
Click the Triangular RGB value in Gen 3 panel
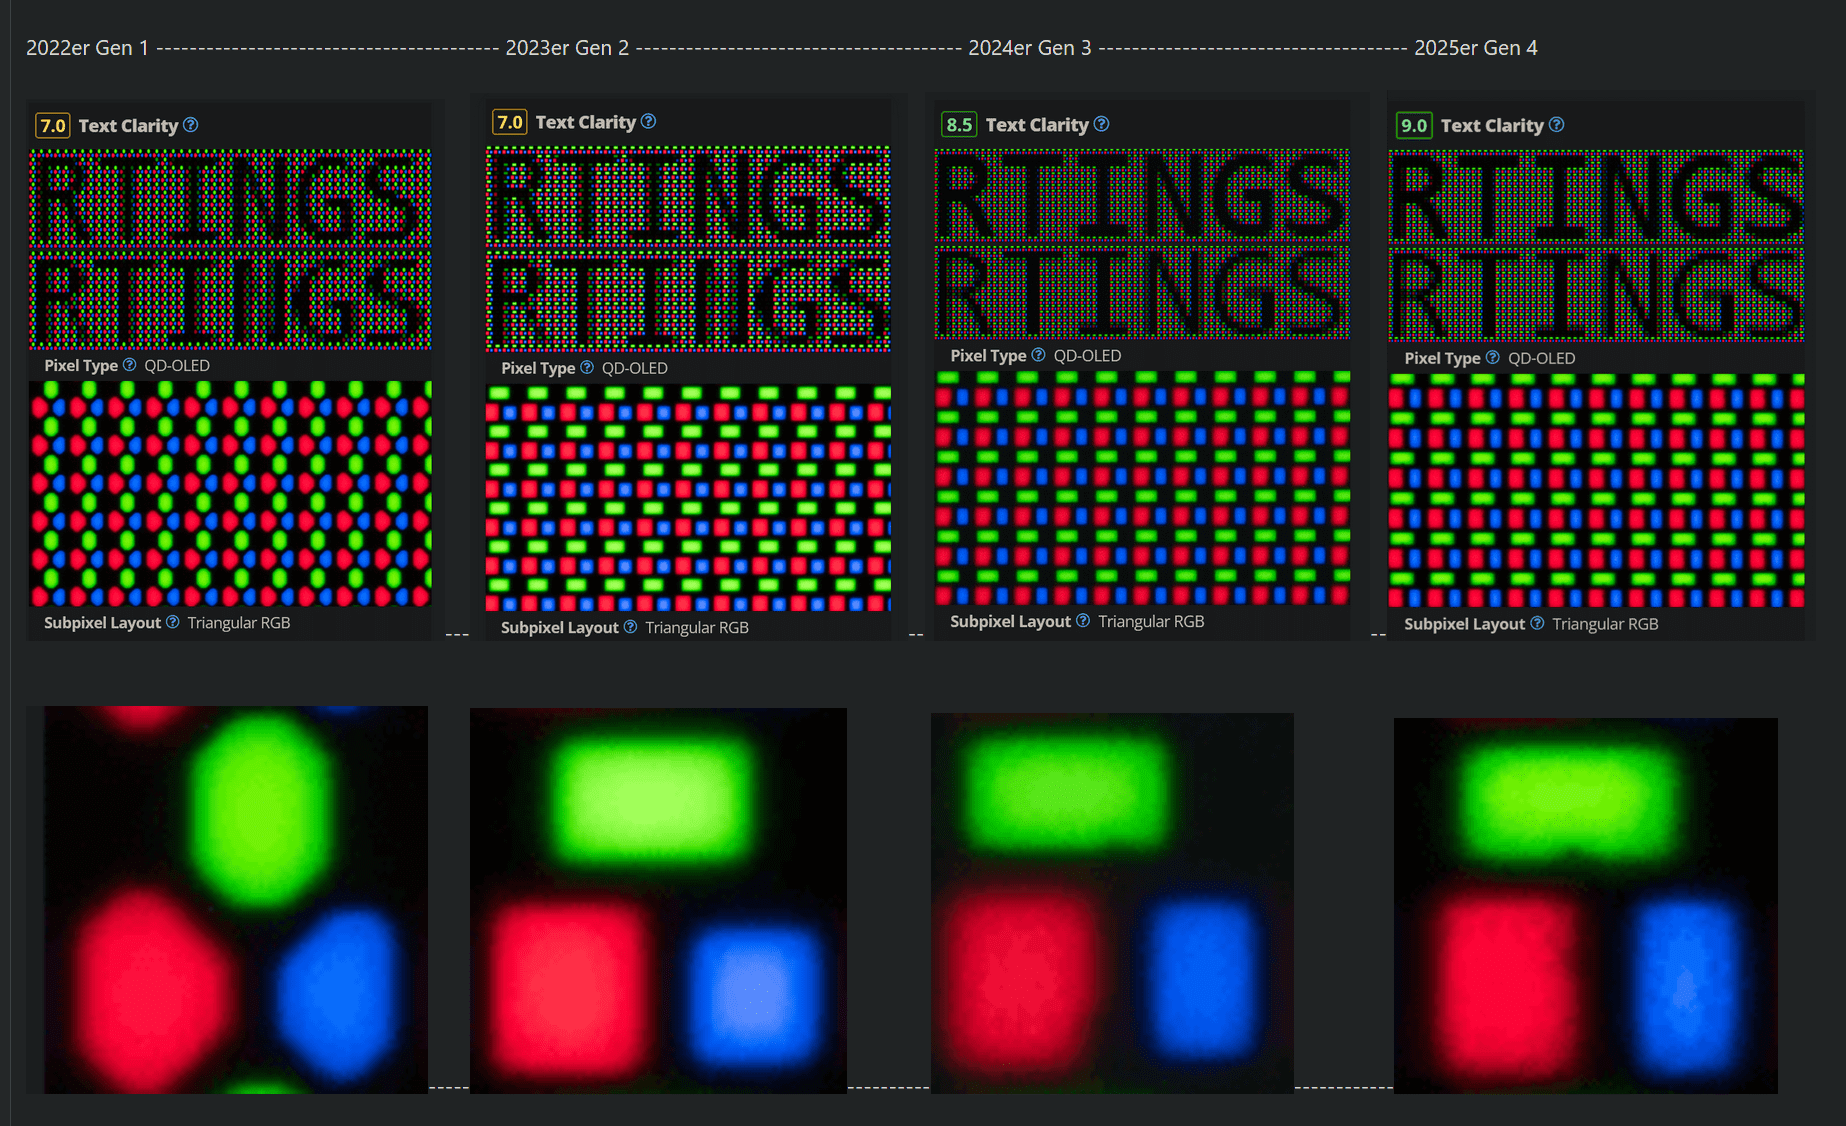pyautogui.click(x=1151, y=622)
